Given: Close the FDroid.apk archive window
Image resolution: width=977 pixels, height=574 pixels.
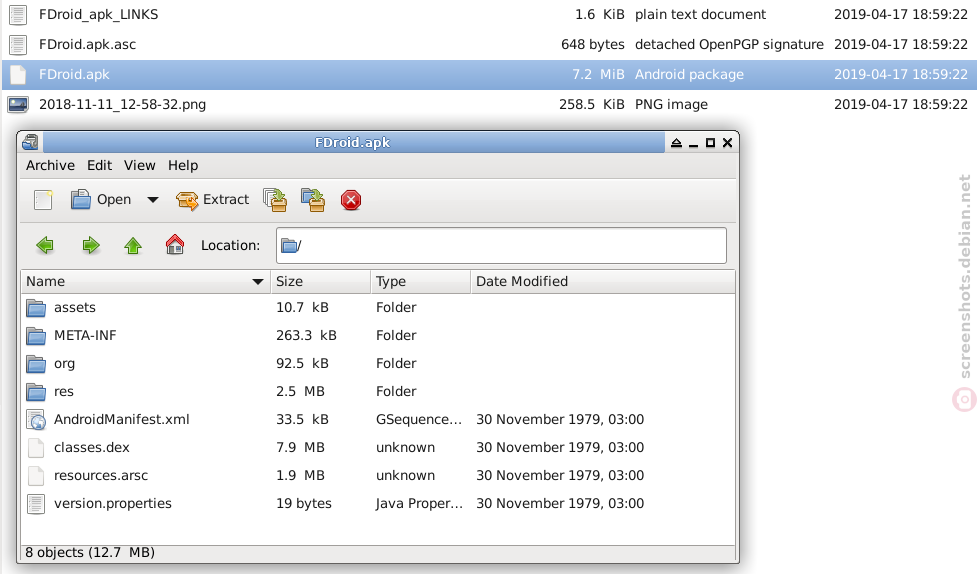Looking at the screenshot, I should [727, 143].
